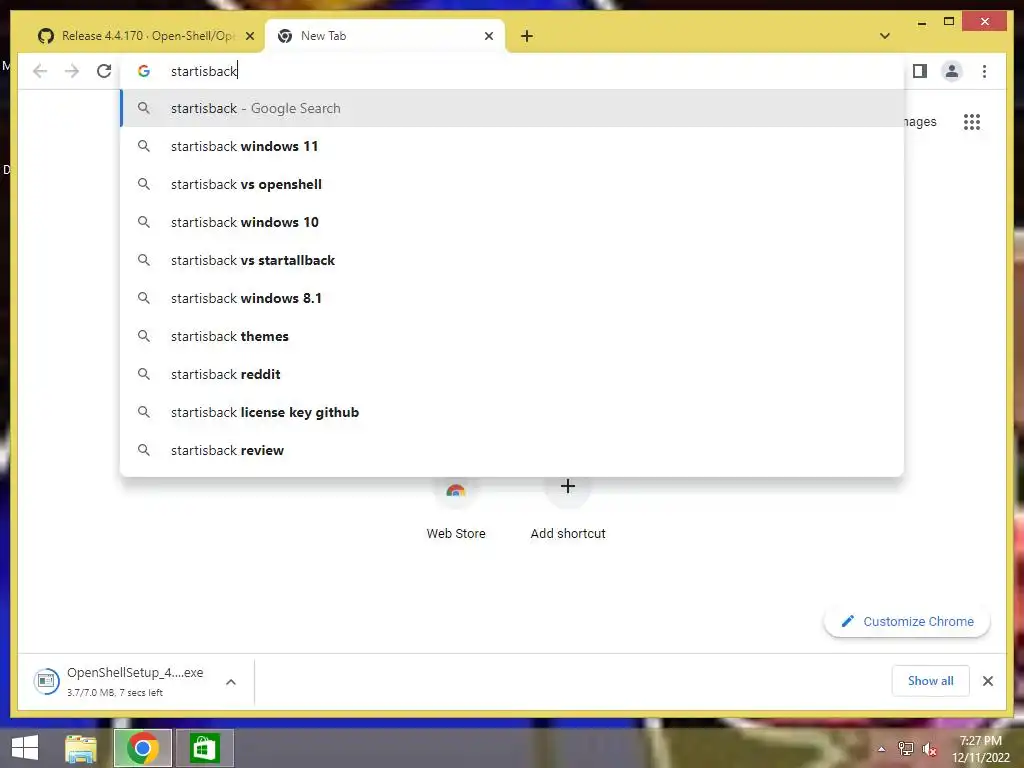This screenshot has height=768, width=1024.
Task: Select the New Tab tab
Action: pos(385,36)
